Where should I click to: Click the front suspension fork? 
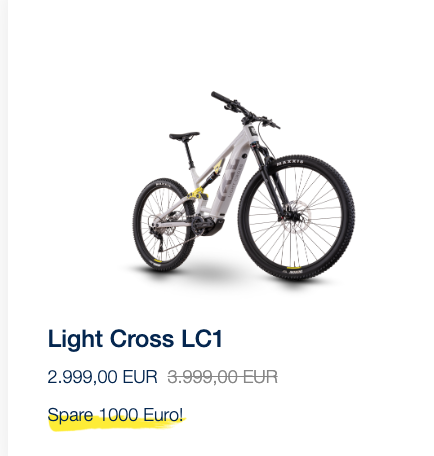point(272,182)
